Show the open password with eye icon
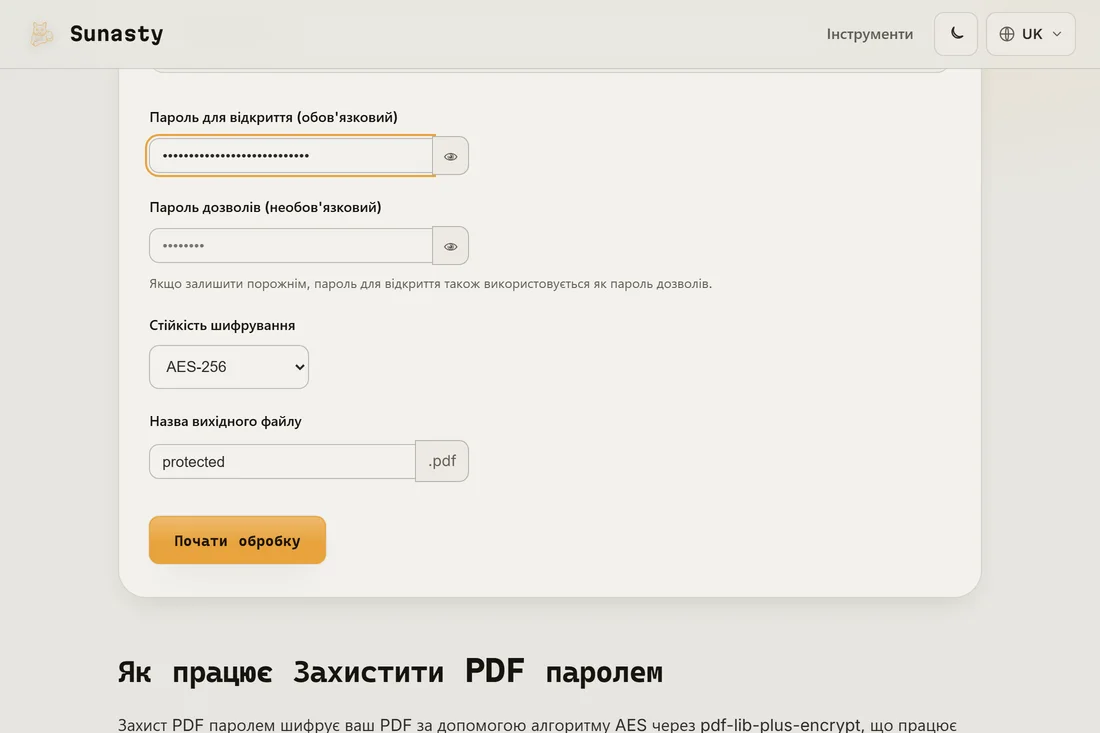This screenshot has height=733, width=1100. pyautogui.click(x=450, y=156)
